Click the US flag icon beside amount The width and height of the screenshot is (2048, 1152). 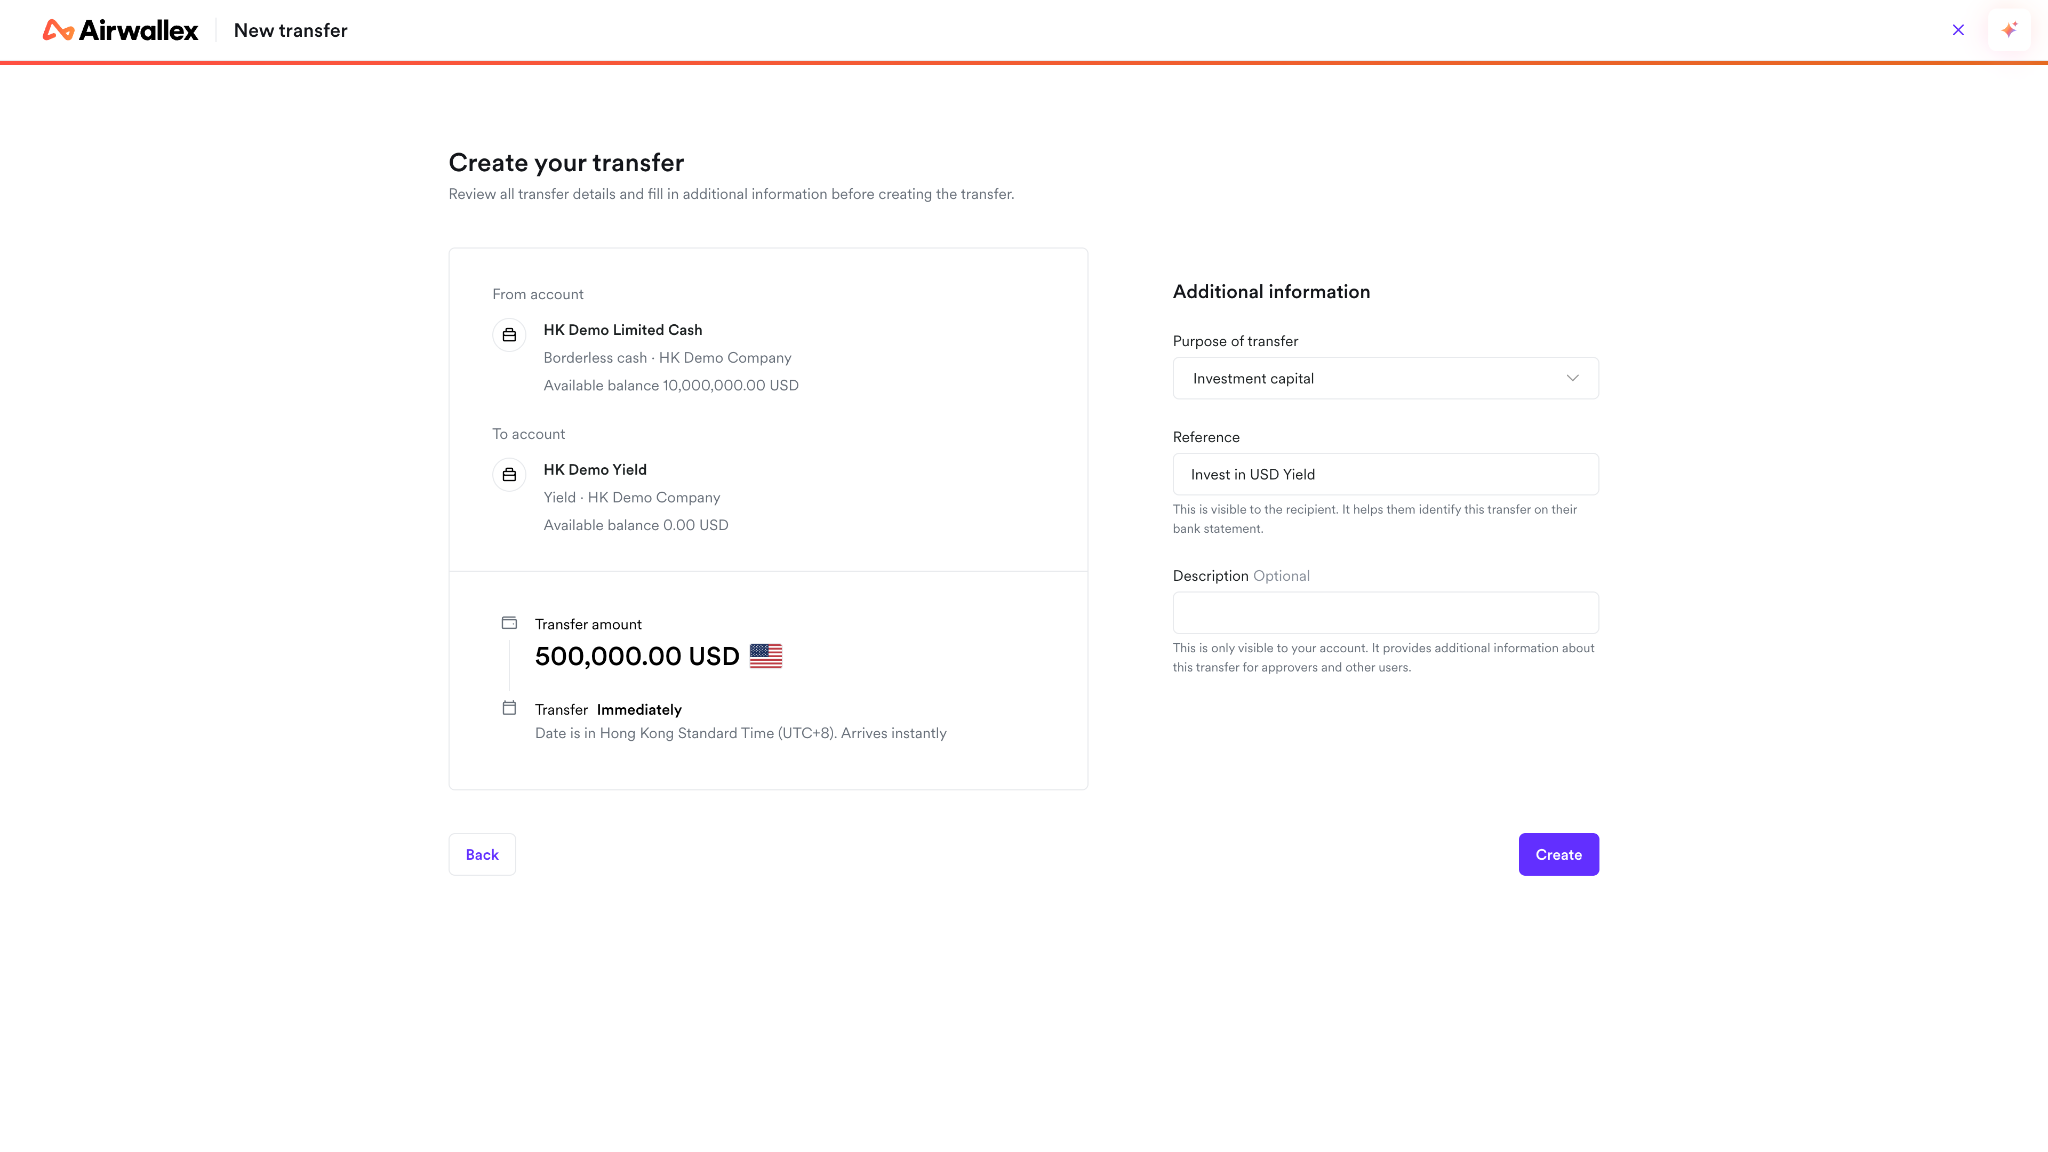pyautogui.click(x=766, y=656)
